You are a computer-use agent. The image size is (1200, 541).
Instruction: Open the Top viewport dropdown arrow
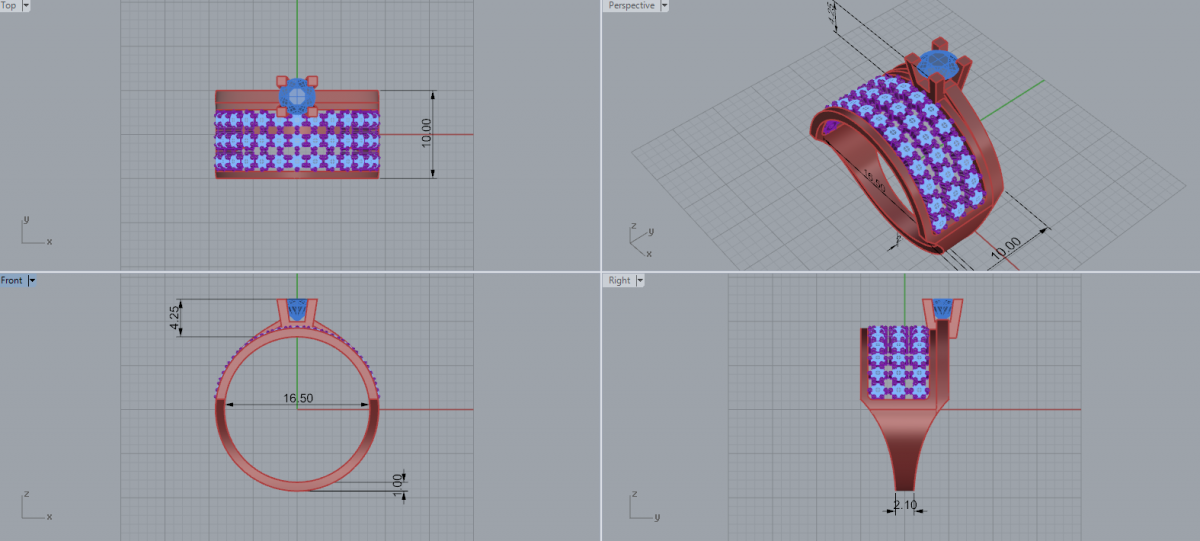[25, 5]
